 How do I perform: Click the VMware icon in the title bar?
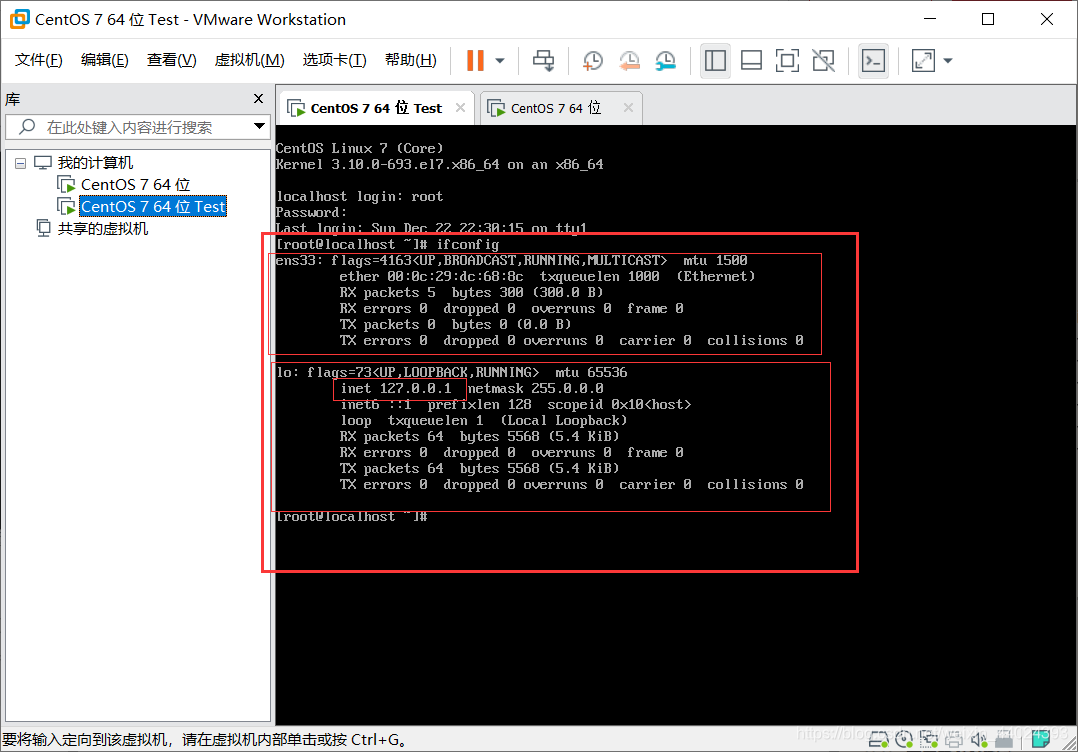pyautogui.click(x=19, y=19)
